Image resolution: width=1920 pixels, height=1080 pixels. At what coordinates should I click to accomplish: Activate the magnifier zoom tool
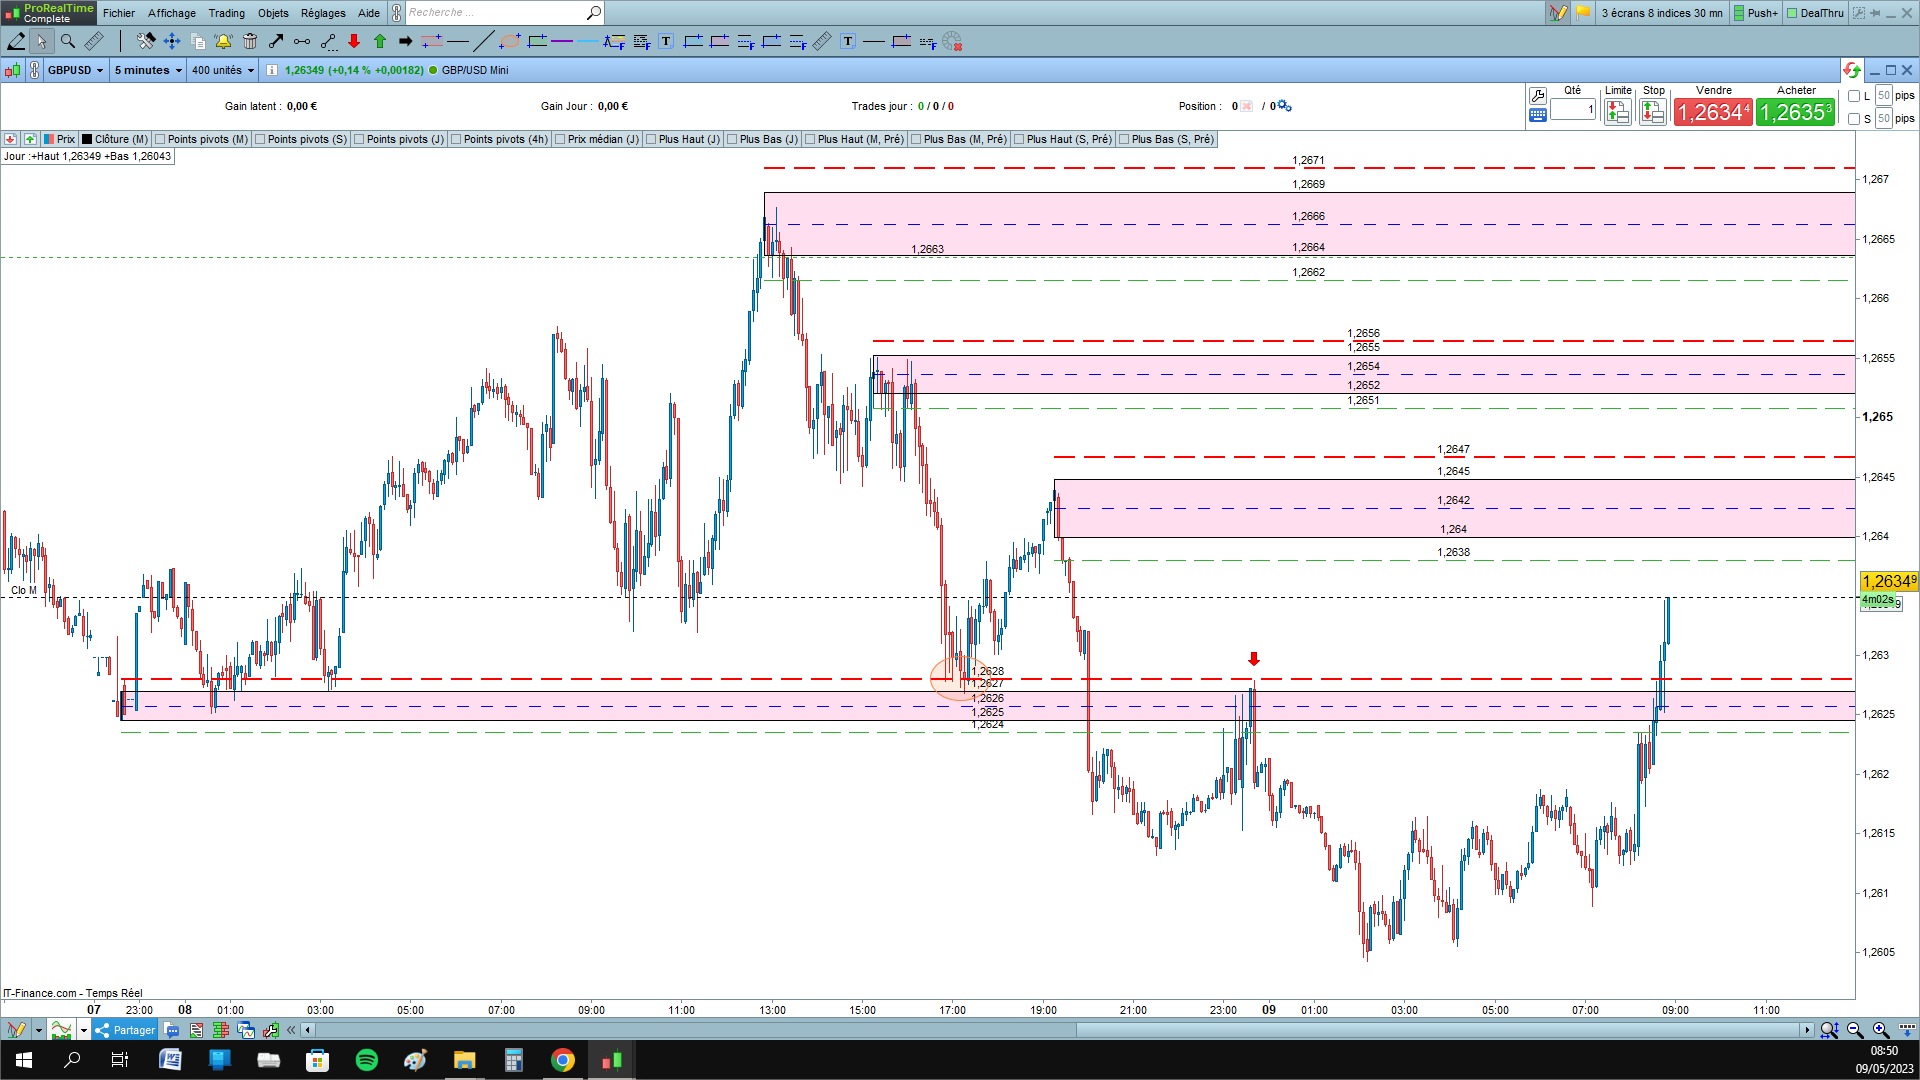[68, 41]
